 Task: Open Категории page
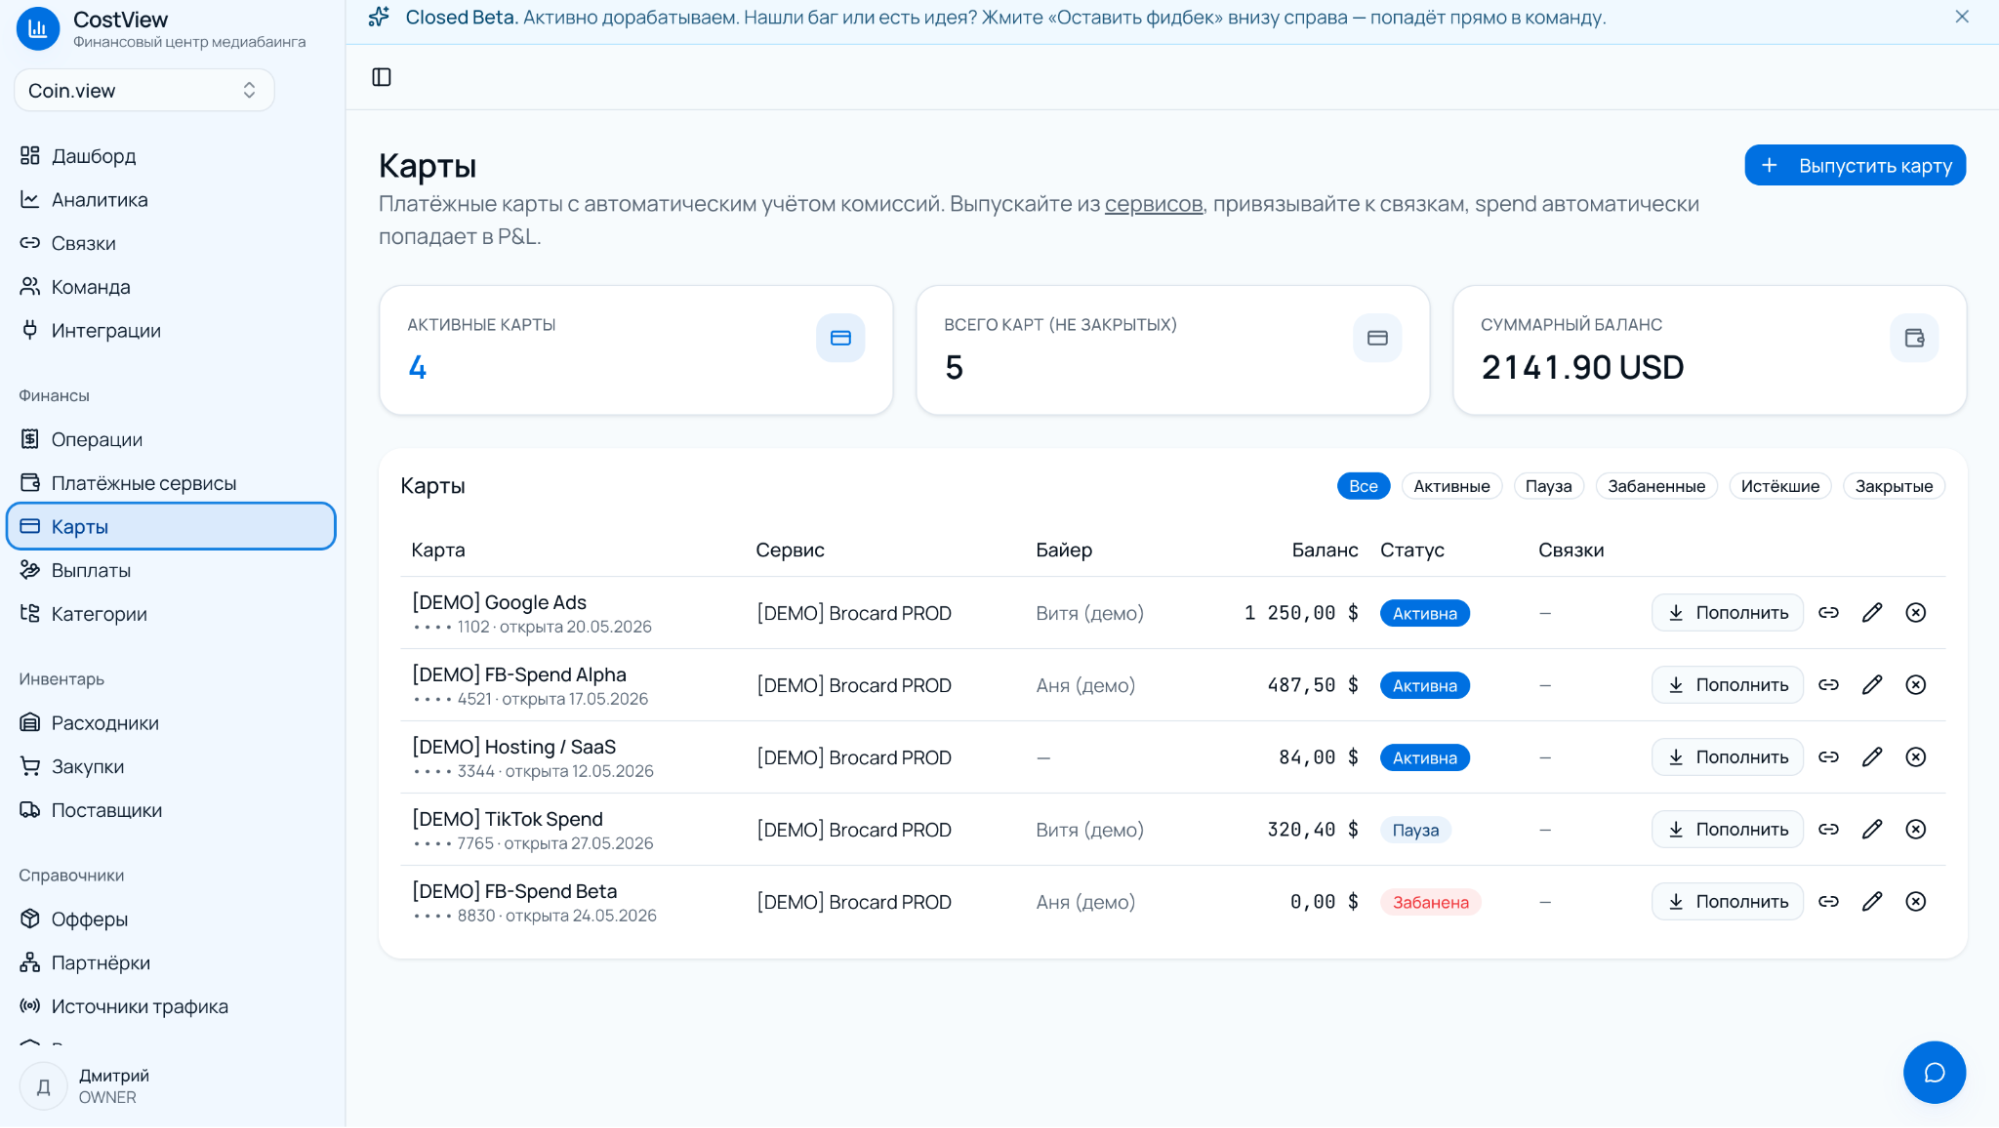(x=171, y=614)
